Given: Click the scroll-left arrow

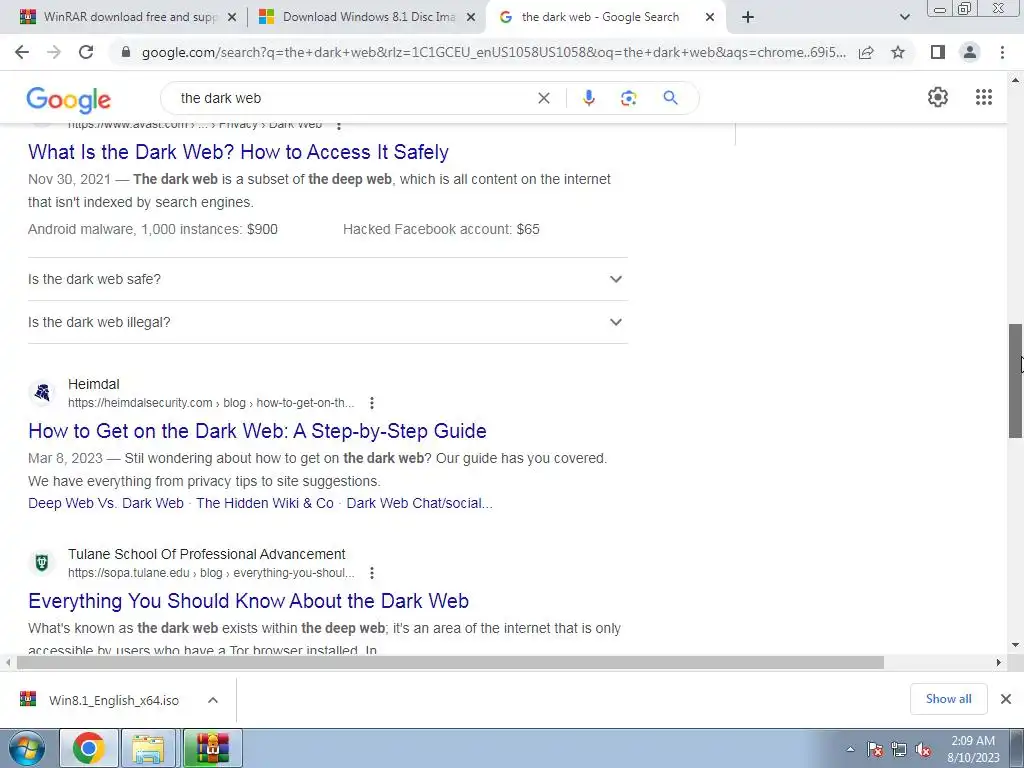Looking at the screenshot, I should coord(7,662).
